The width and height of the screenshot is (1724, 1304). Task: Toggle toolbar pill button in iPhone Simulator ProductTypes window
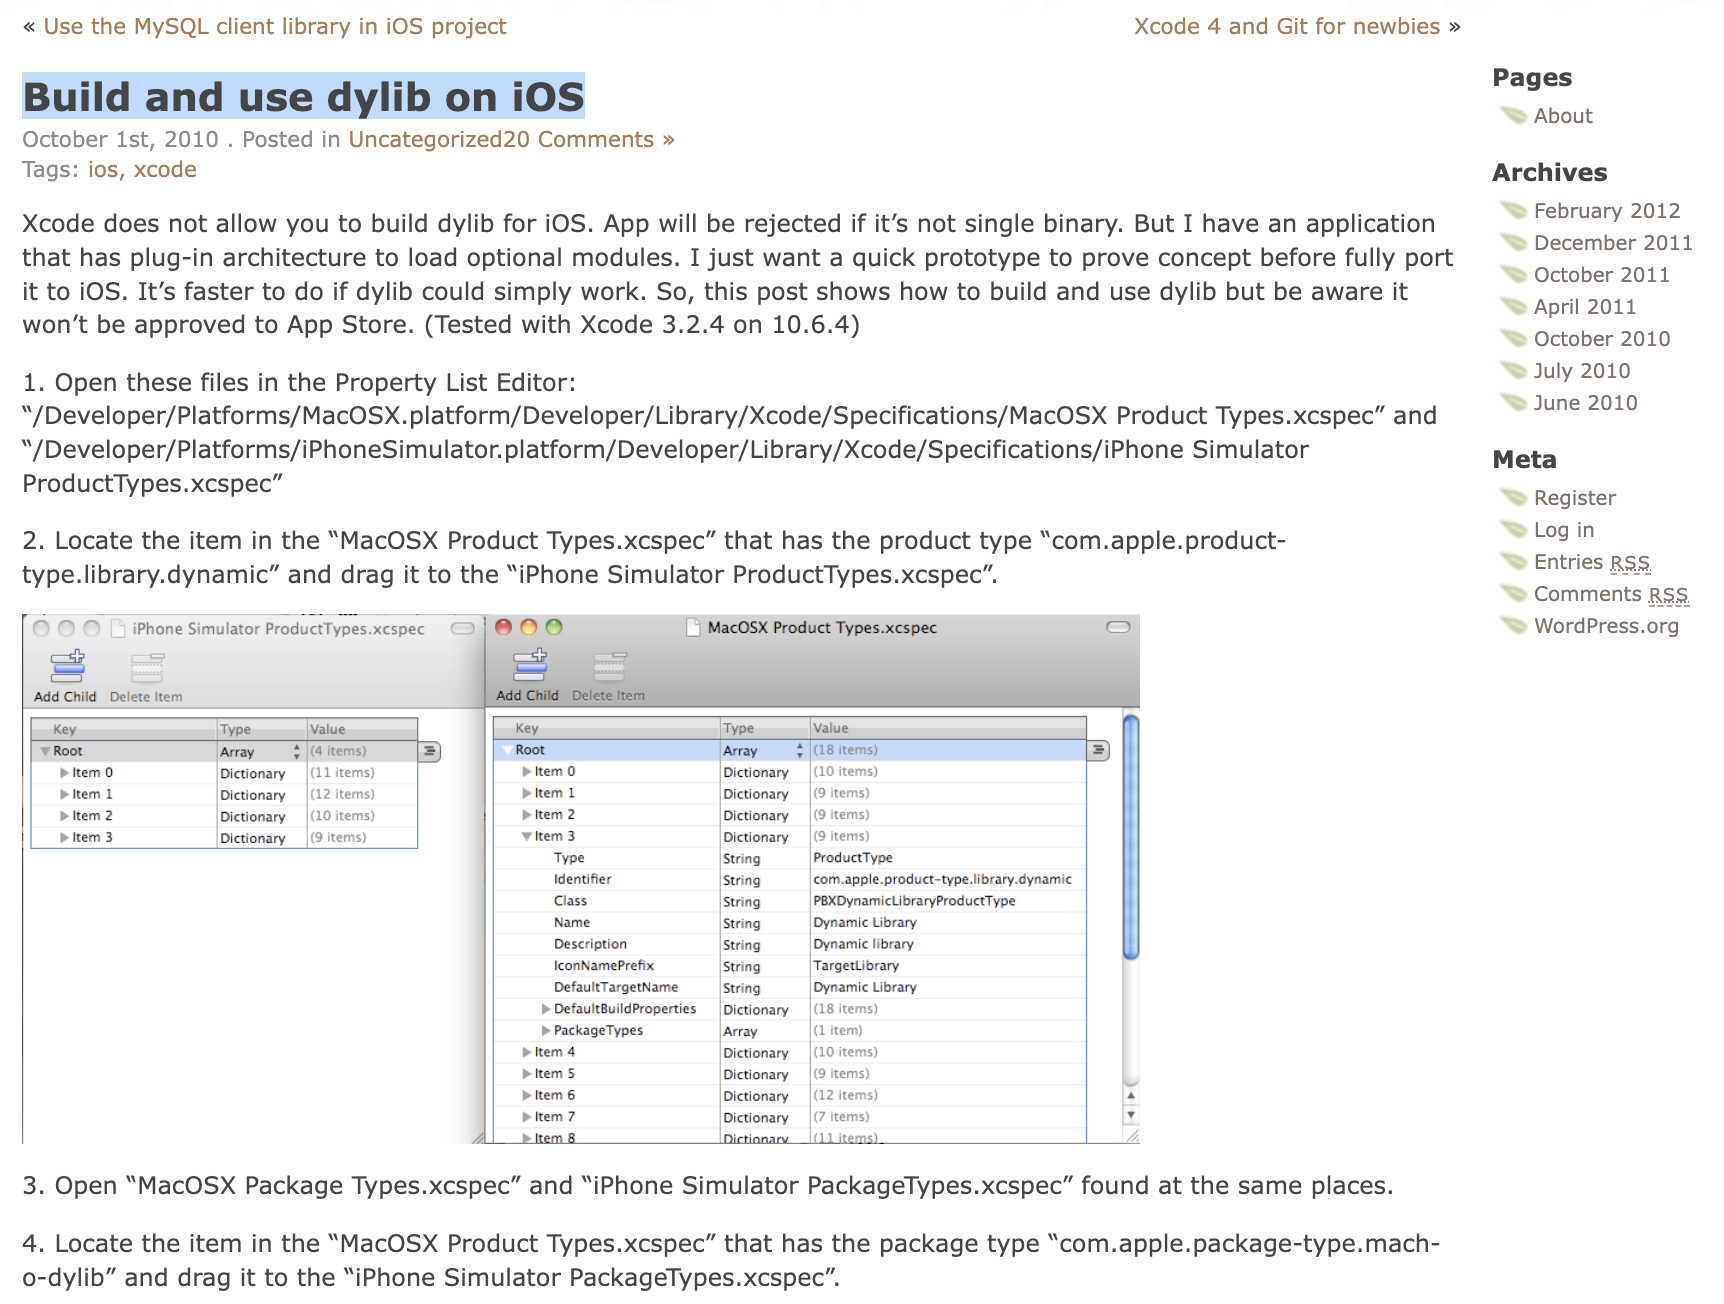pos(462,629)
